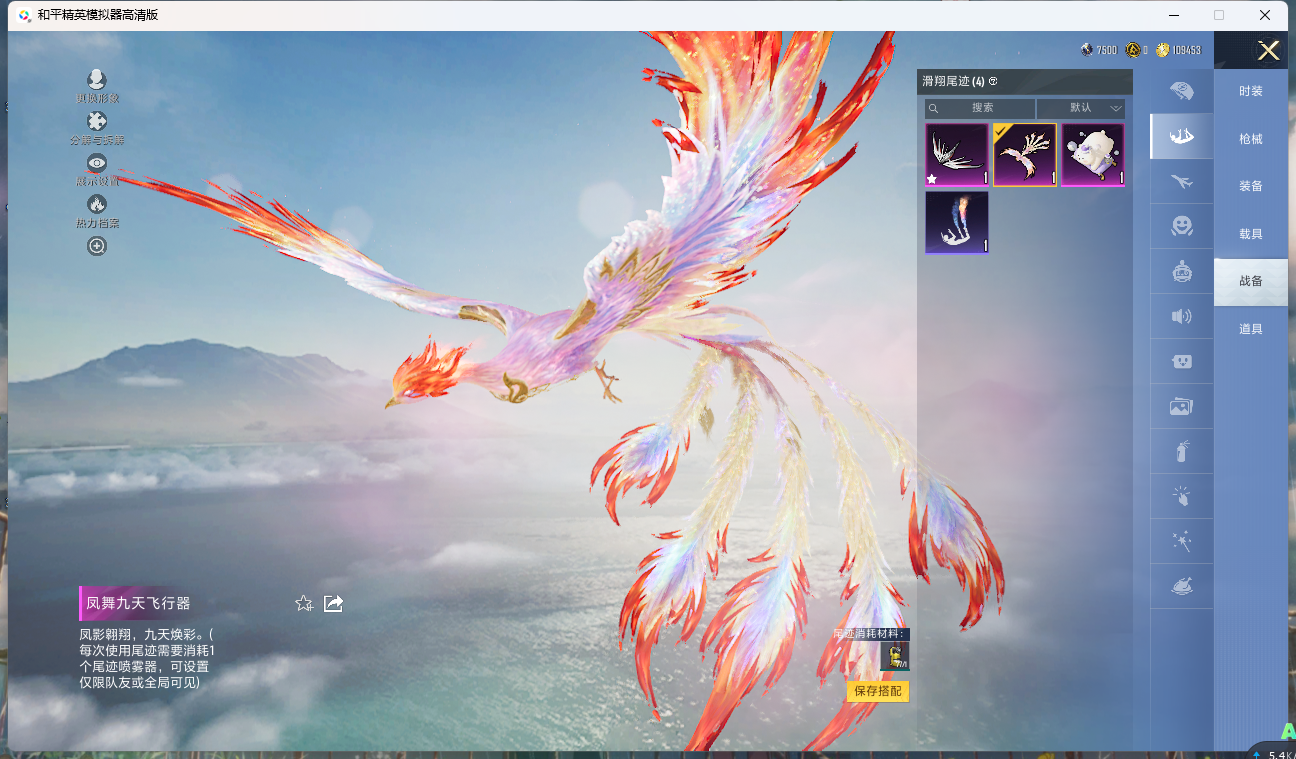The height and width of the screenshot is (759, 1296).
Task: Close the warehouse with the gold X
Action: coord(1268,50)
